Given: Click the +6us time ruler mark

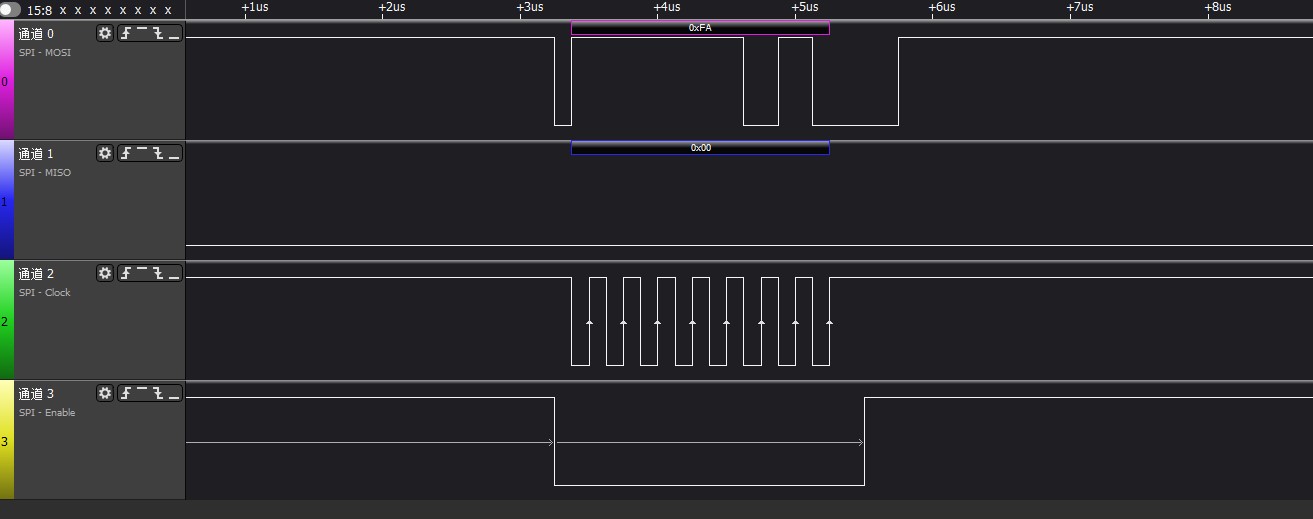Looking at the screenshot, I should tap(942, 7).
